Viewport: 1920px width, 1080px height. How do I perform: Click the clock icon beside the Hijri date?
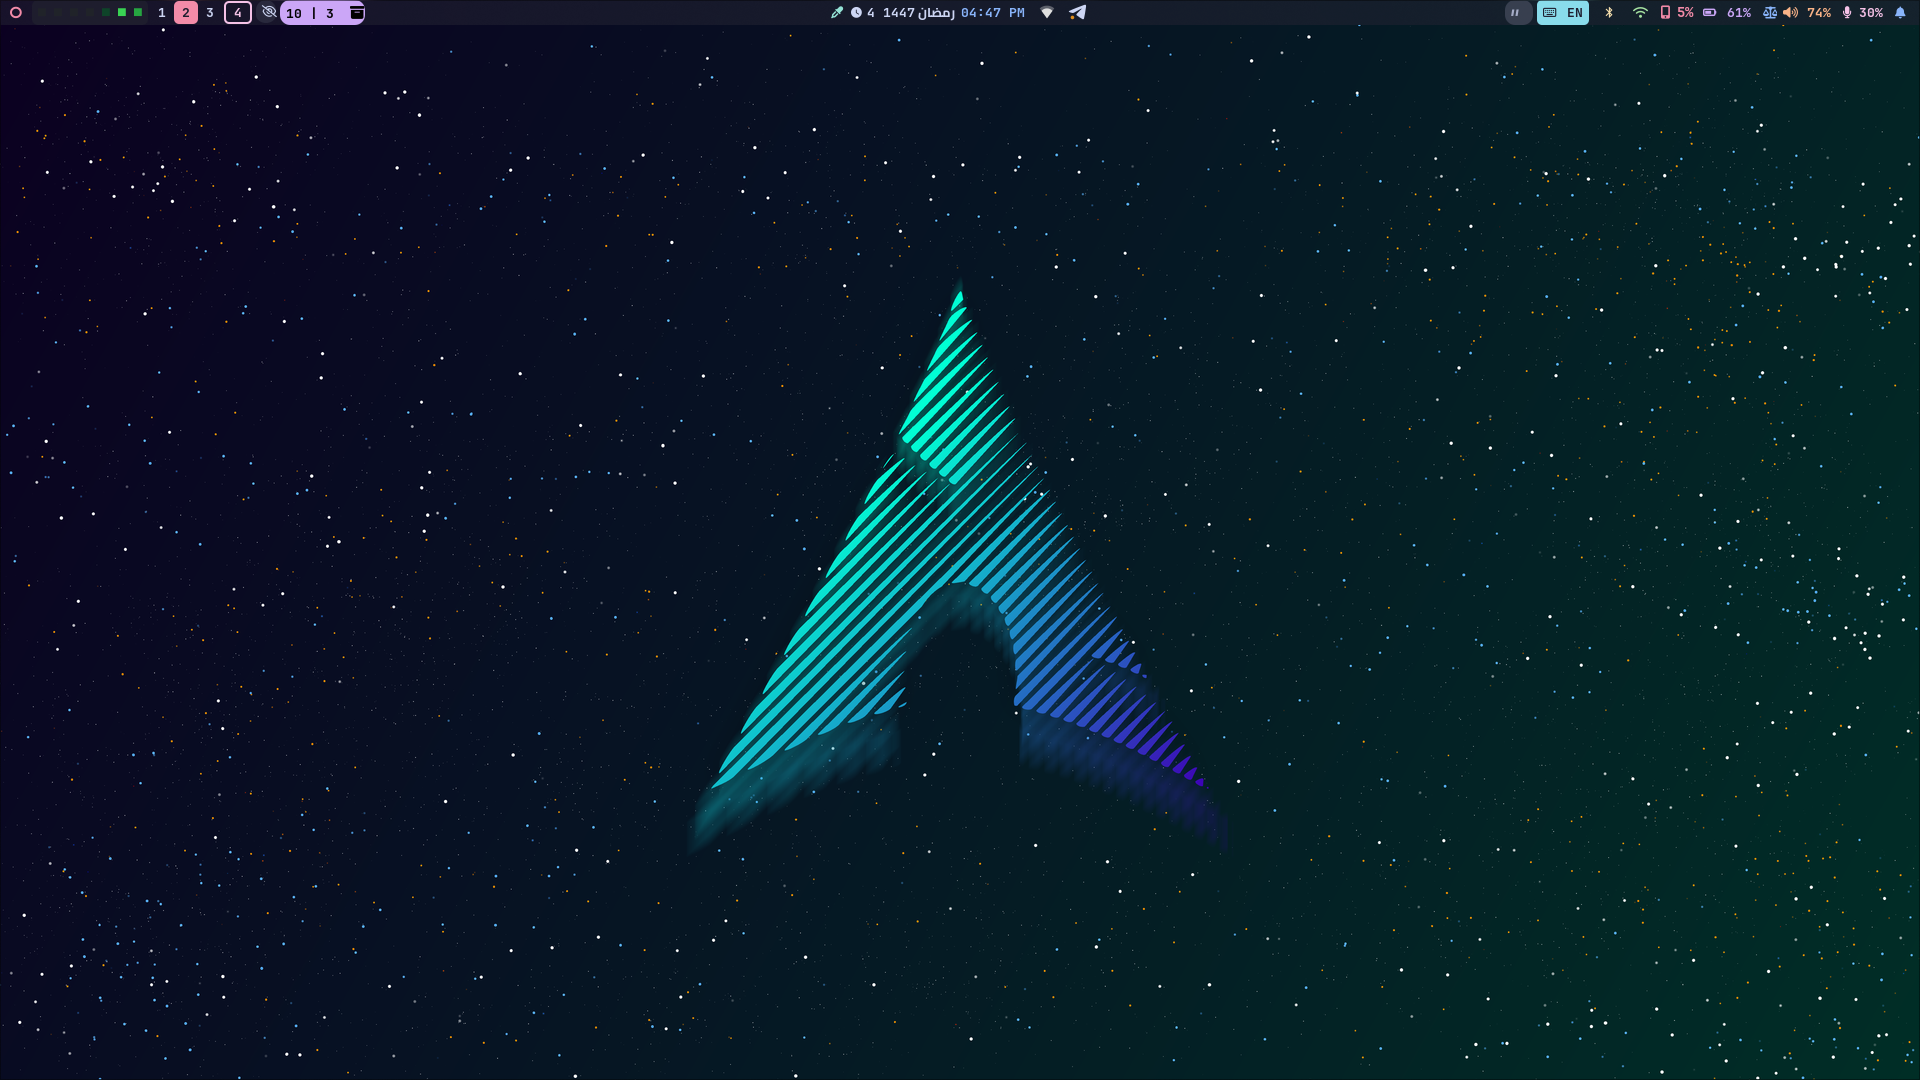pos(856,13)
